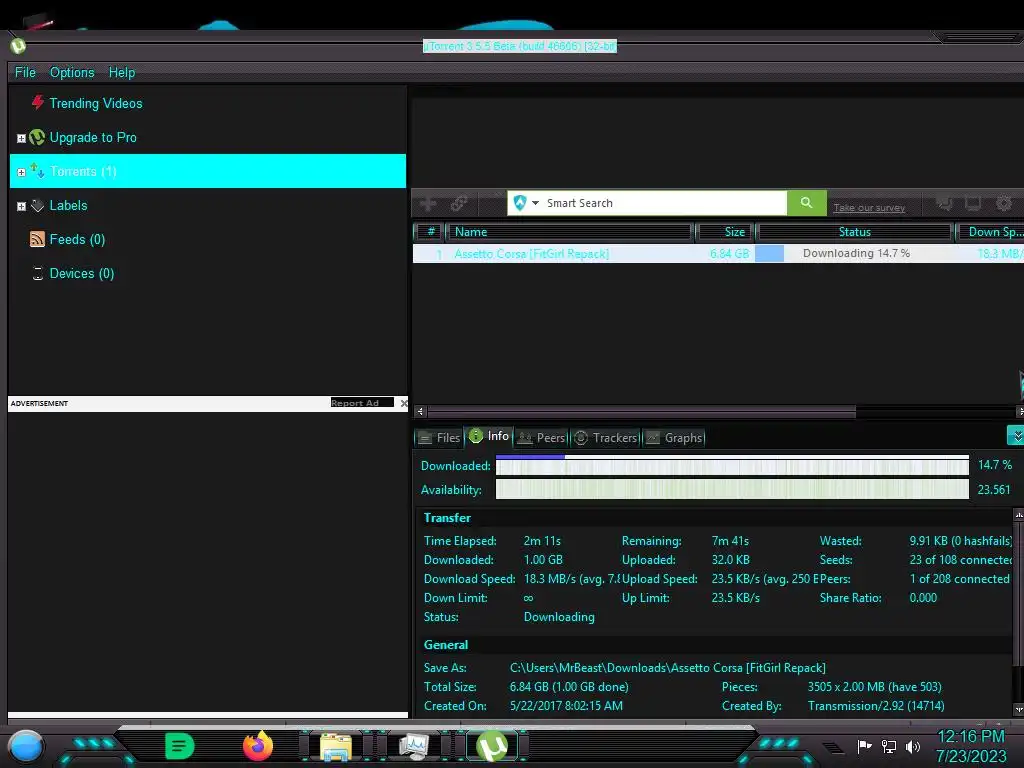Viewport: 1024px width, 768px height.
Task: Click the Availability pieces bar
Action: click(732, 489)
